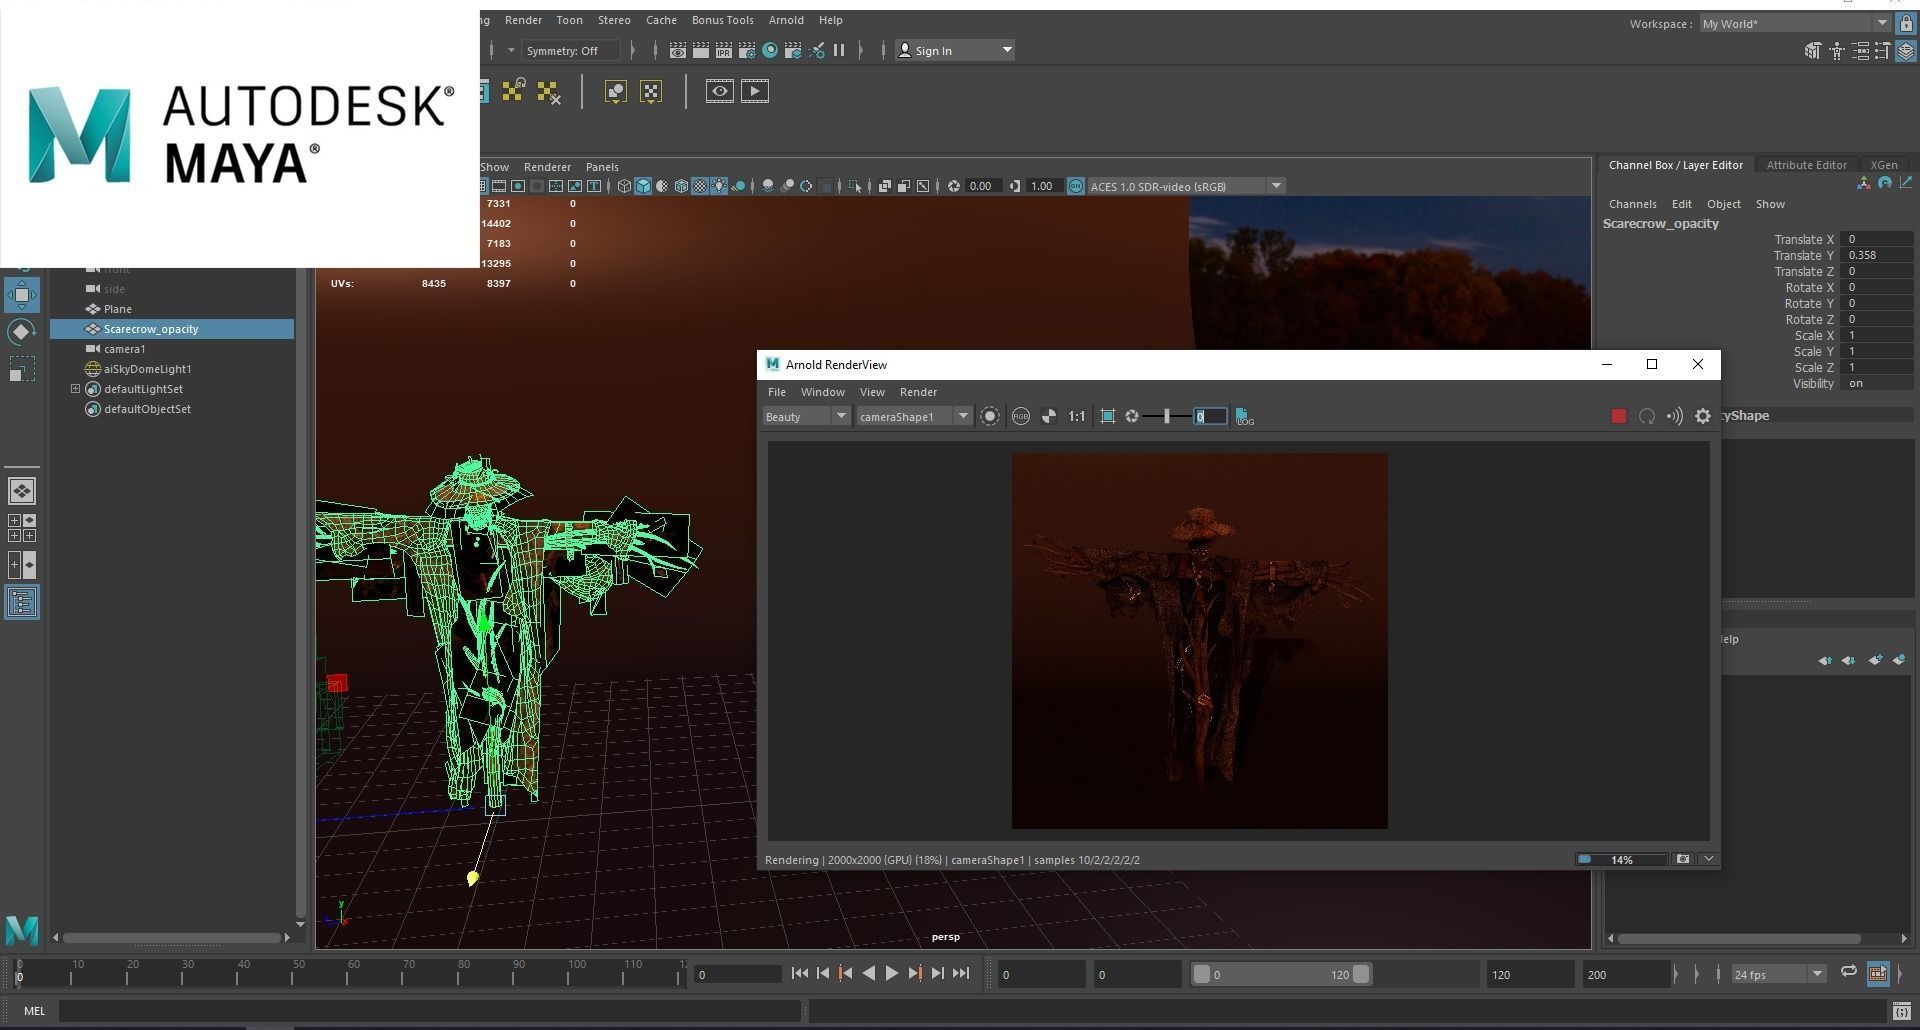1920x1030 pixels.
Task: Open the Beauty AOV dropdown in Arnold RenderView
Action: click(805, 416)
